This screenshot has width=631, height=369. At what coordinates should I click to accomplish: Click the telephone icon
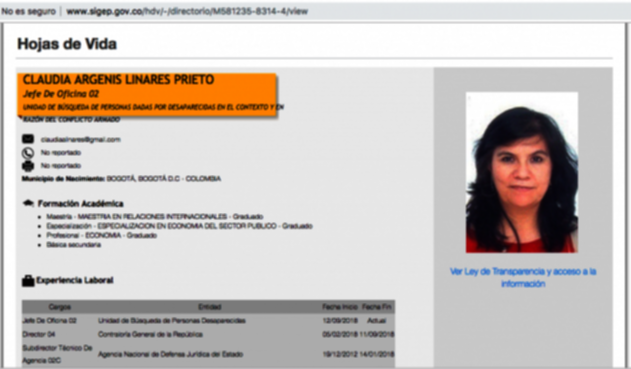[28, 153]
